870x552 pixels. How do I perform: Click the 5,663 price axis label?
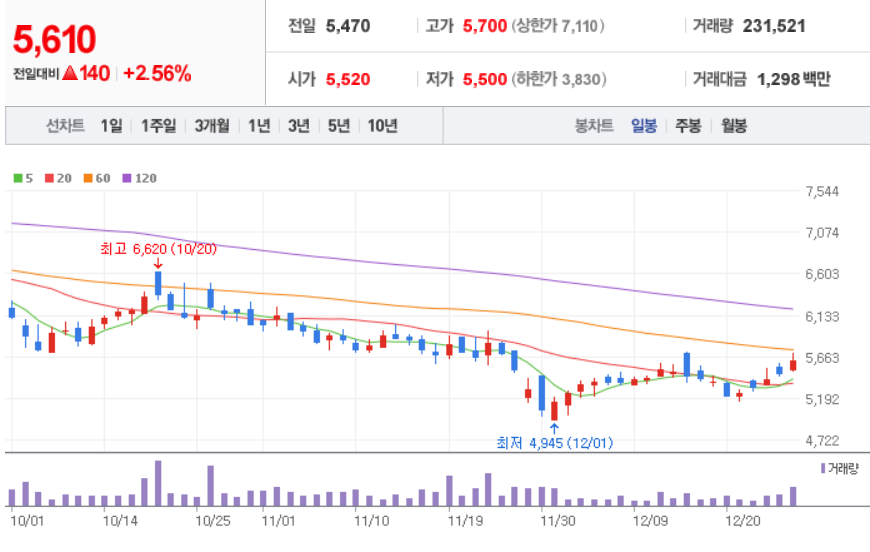(x=822, y=358)
